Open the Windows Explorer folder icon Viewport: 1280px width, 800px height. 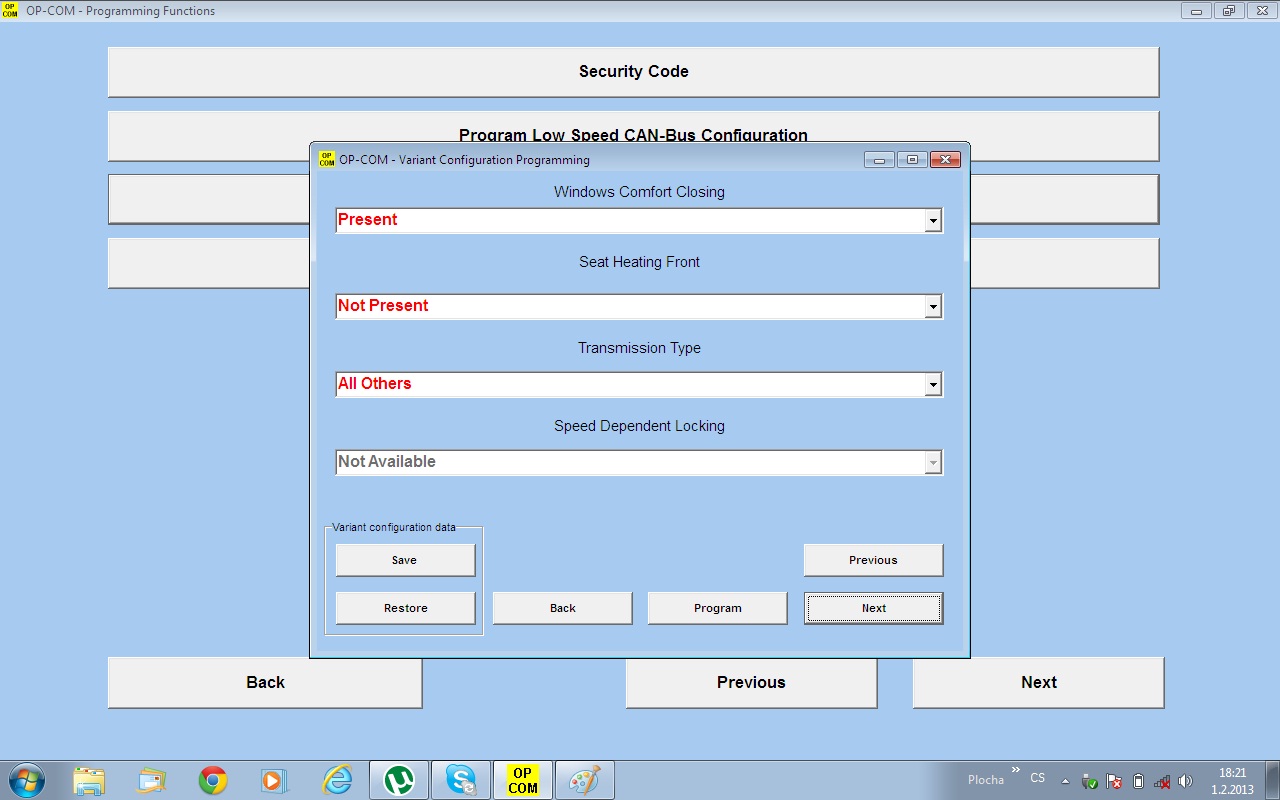point(89,780)
